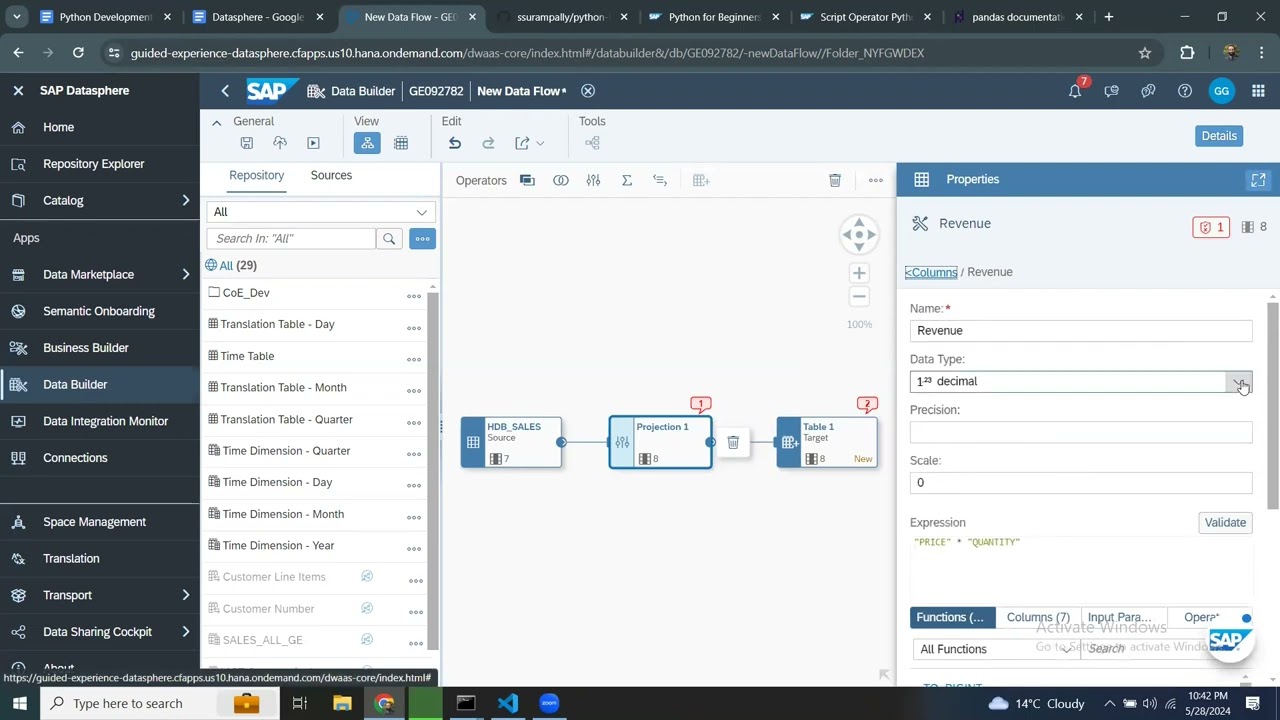Add a table operator icon in Operators bar
Viewport: 1280px width, 720px height.
(x=701, y=180)
